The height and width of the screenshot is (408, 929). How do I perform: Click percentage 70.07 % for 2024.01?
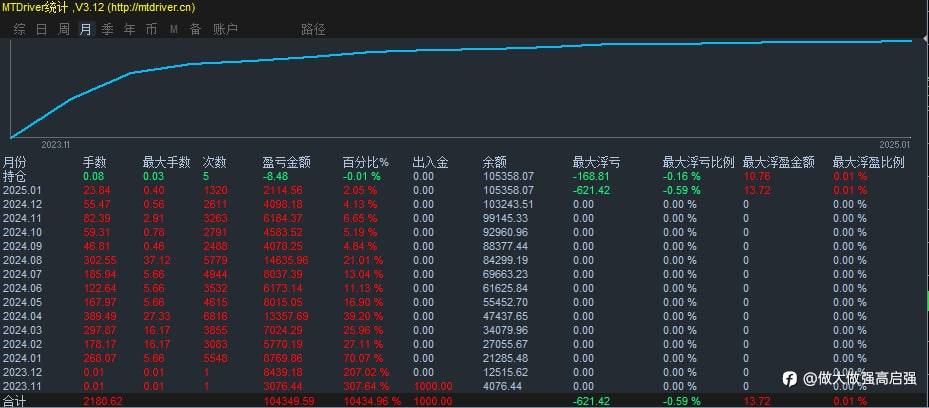363,358
